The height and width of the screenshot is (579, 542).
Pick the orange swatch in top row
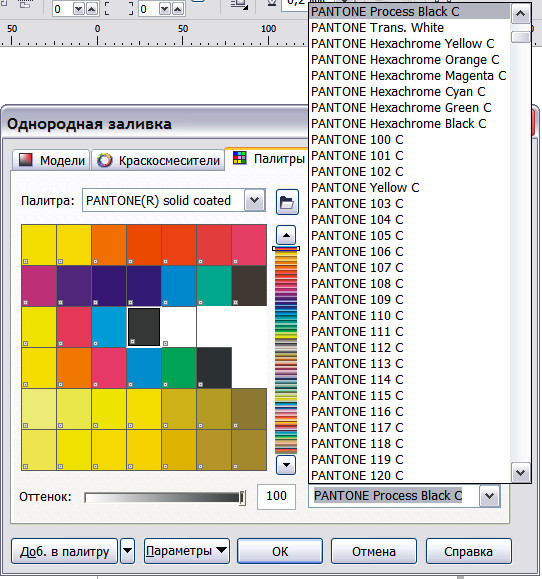pyautogui.click(x=109, y=245)
